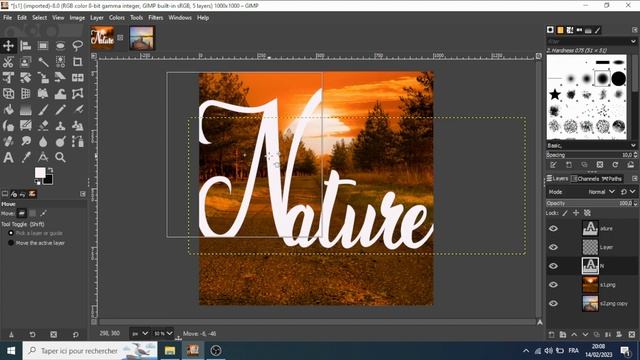Open the layer mode group switcher chevron
This screenshot has height=360, width=640.
632,191
